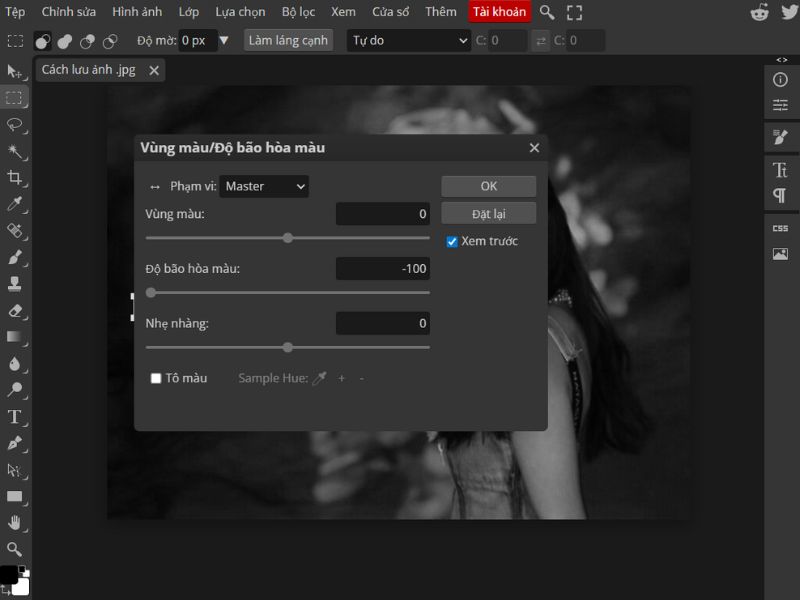Open the Info panel icon
800x600 pixels.
[x=780, y=80]
